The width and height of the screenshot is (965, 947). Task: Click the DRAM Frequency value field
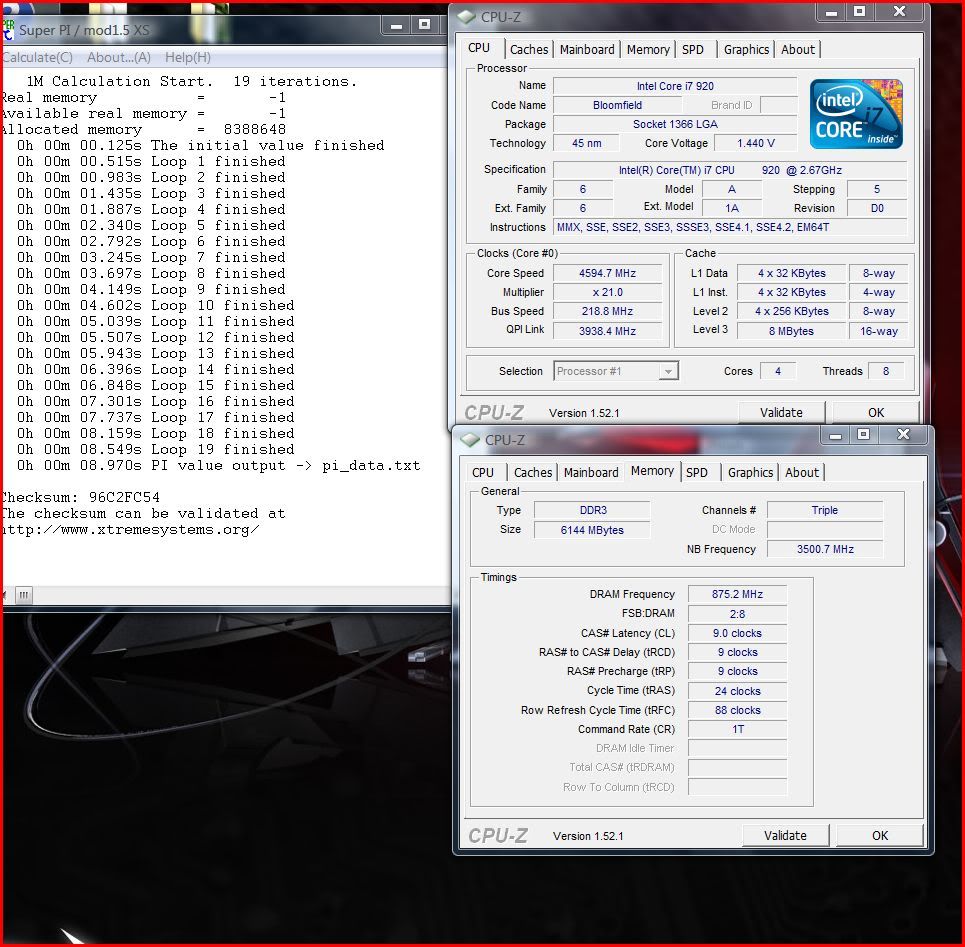click(x=737, y=594)
